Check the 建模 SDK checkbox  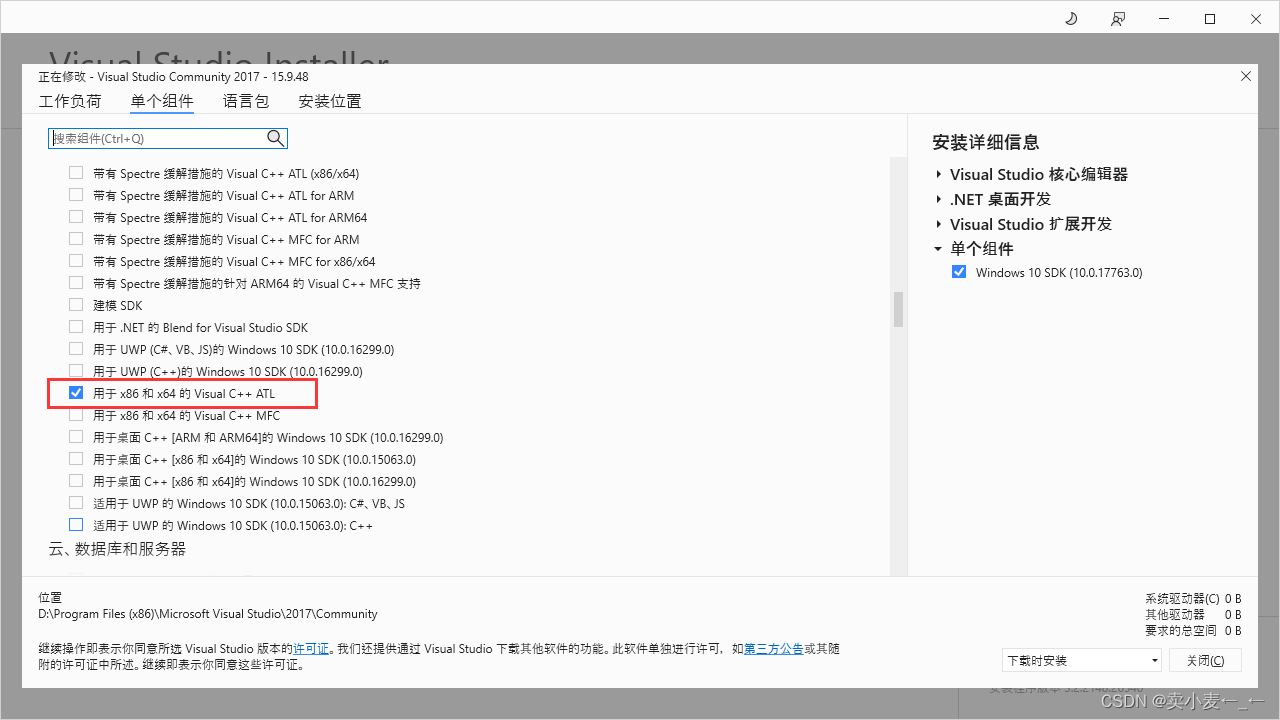[76, 305]
